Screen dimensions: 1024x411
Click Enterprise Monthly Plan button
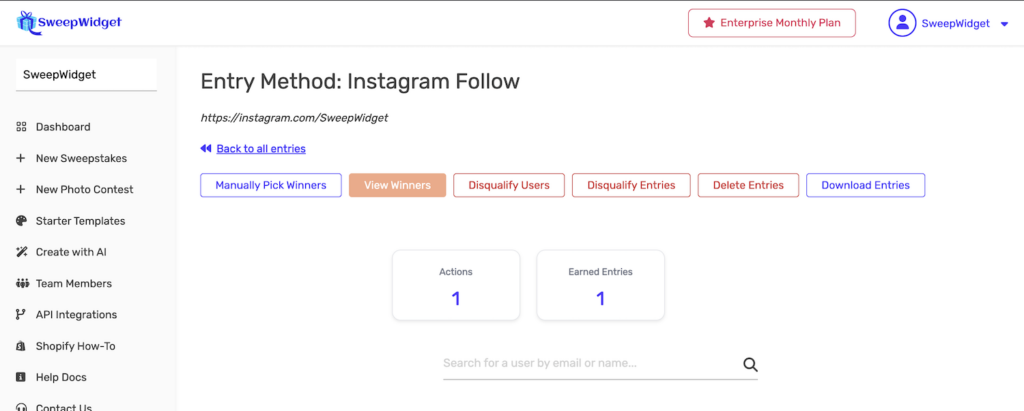pyautogui.click(x=771, y=23)
